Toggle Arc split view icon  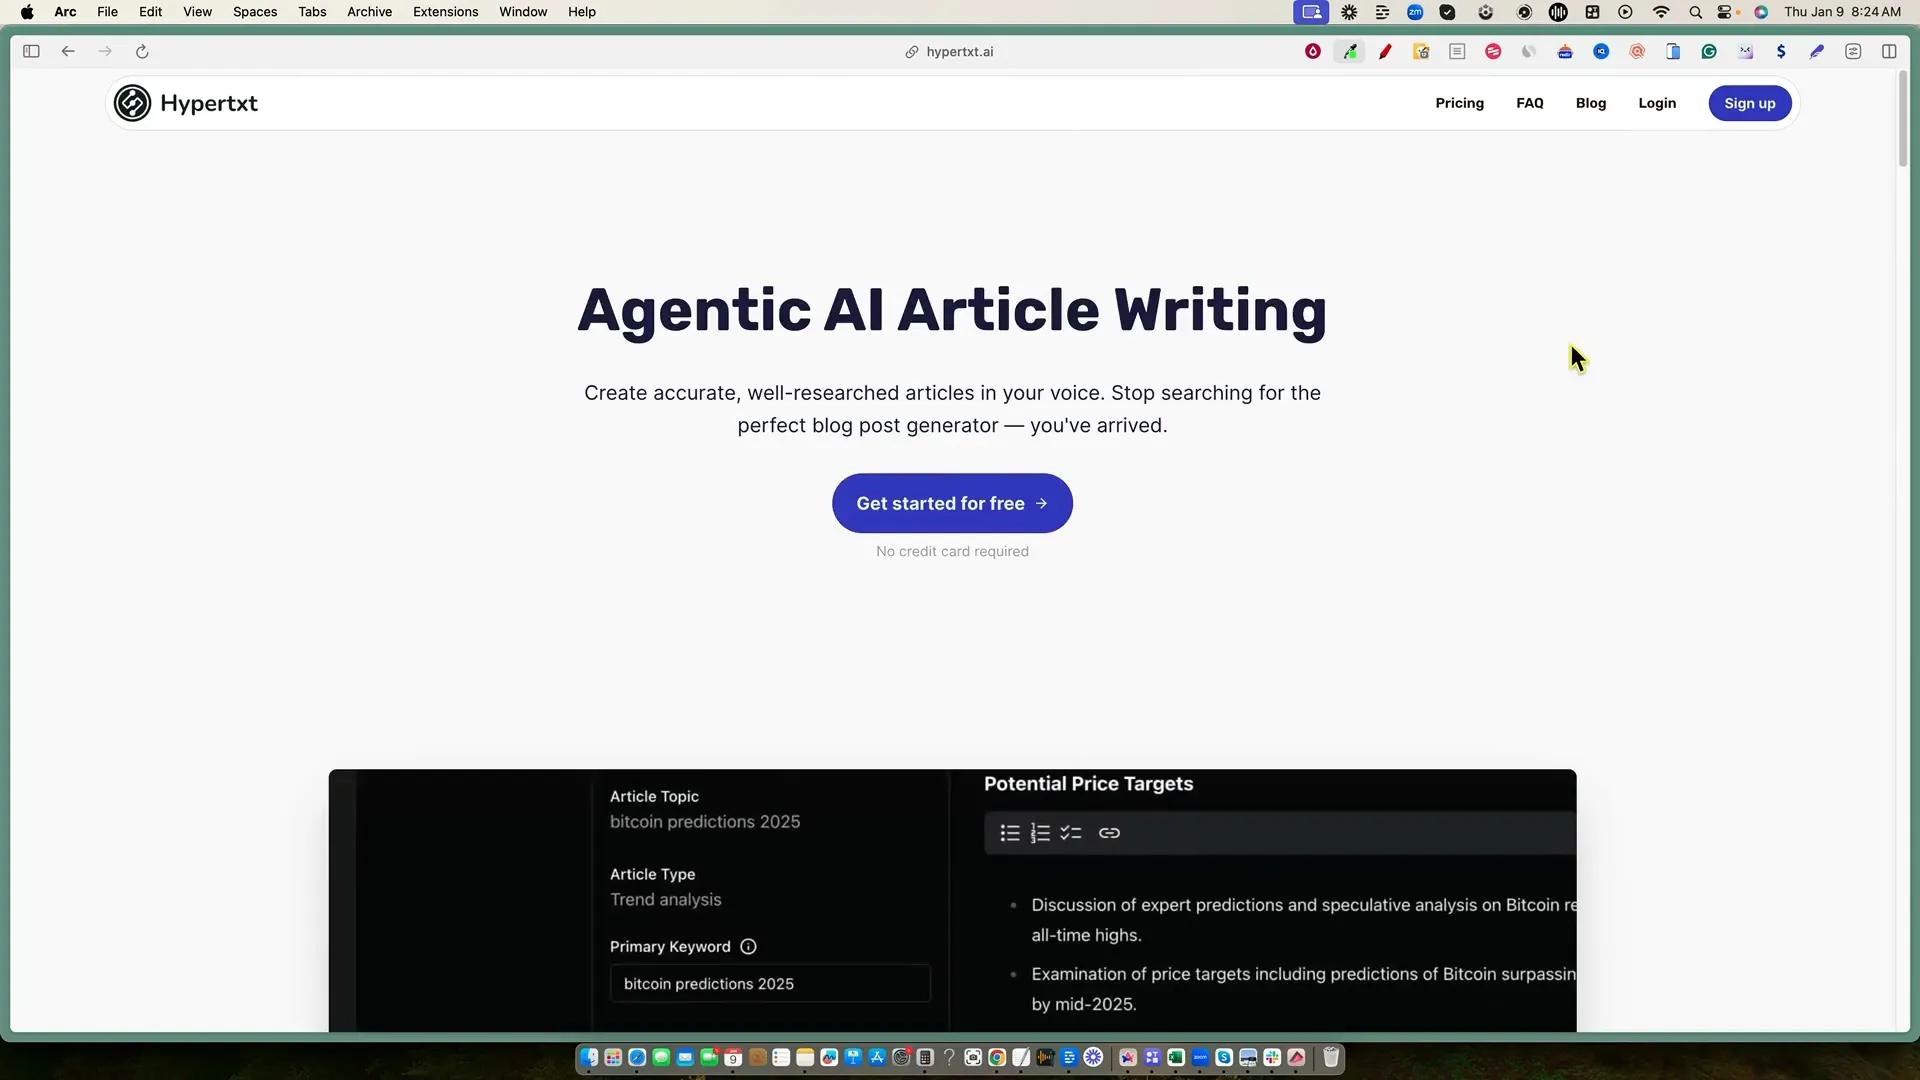coord(1889,52)
